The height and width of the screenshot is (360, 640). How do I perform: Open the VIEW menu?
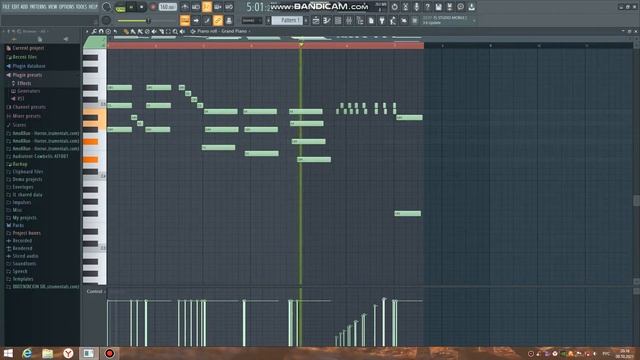[x=53, y=7]
